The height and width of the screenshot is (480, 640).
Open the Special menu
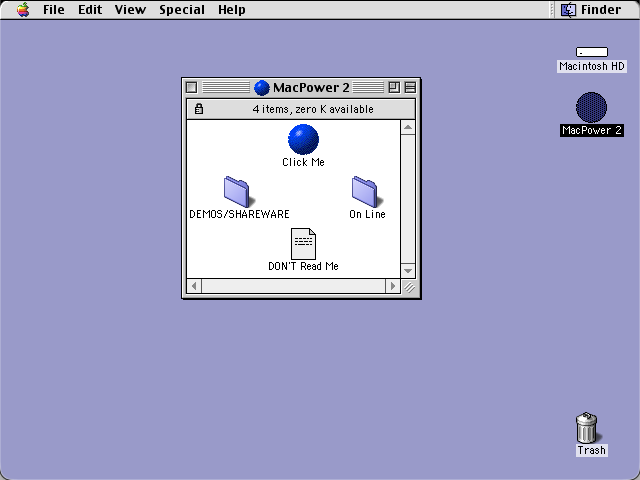coord(182,9)
